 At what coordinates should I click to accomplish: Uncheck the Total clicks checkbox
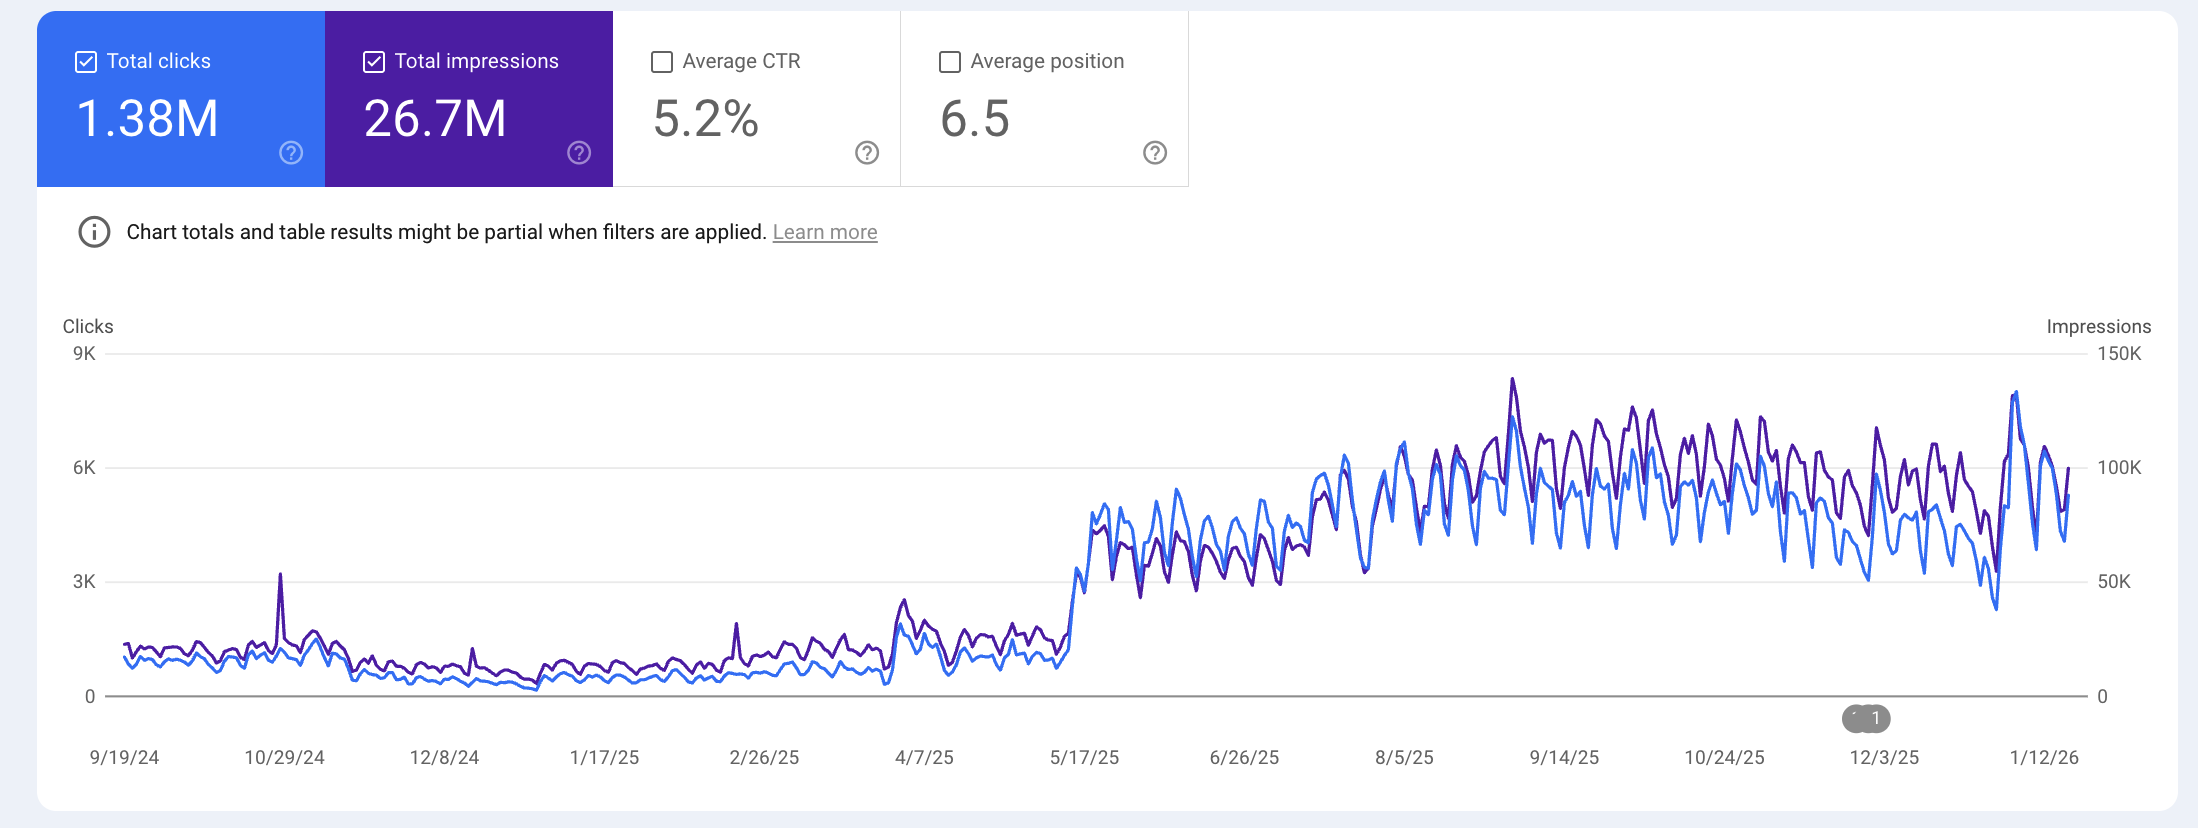86,62
